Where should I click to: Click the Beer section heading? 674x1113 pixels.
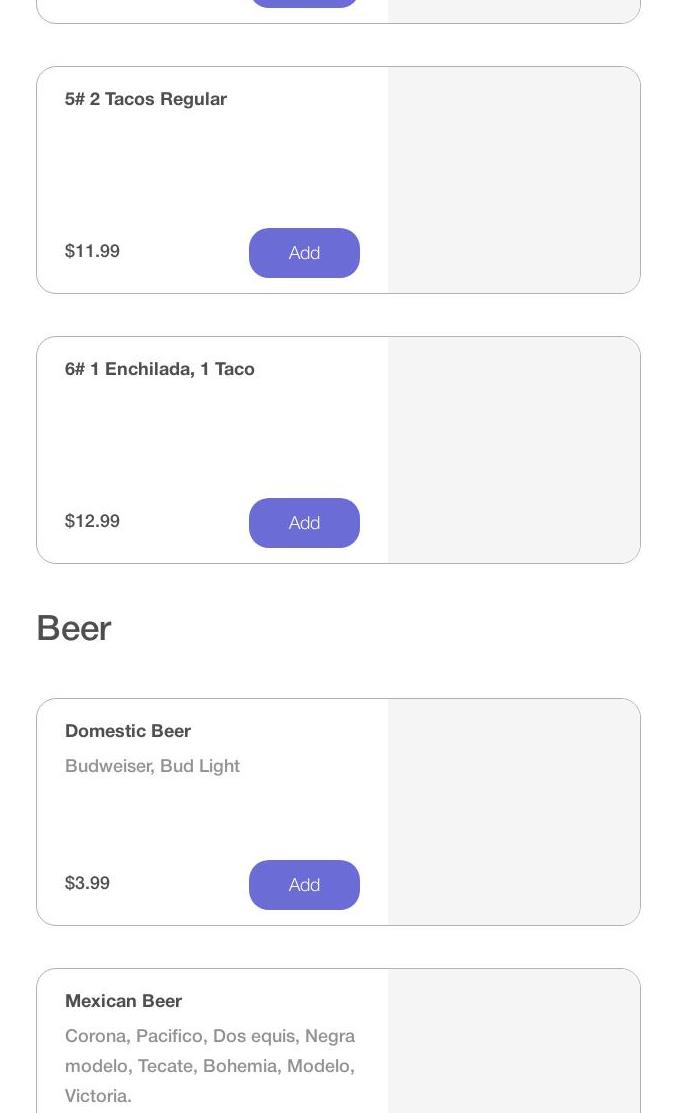pyautogui.click(x=74, y=628)
